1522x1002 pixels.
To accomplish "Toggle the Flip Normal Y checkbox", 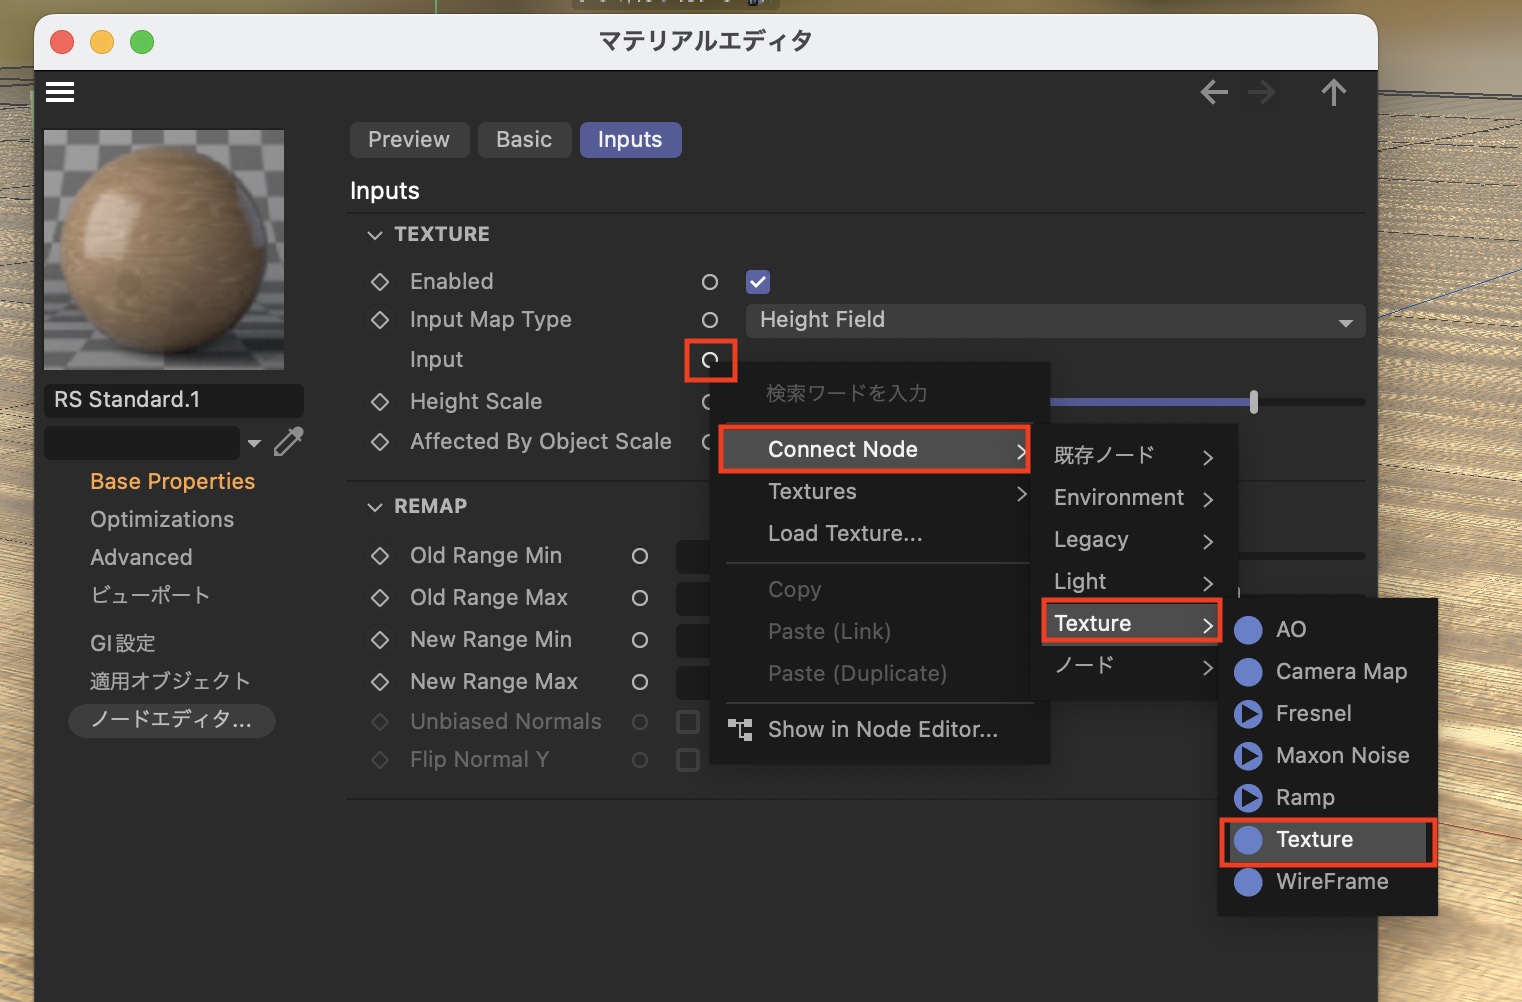I will click(x=688, y=760).
